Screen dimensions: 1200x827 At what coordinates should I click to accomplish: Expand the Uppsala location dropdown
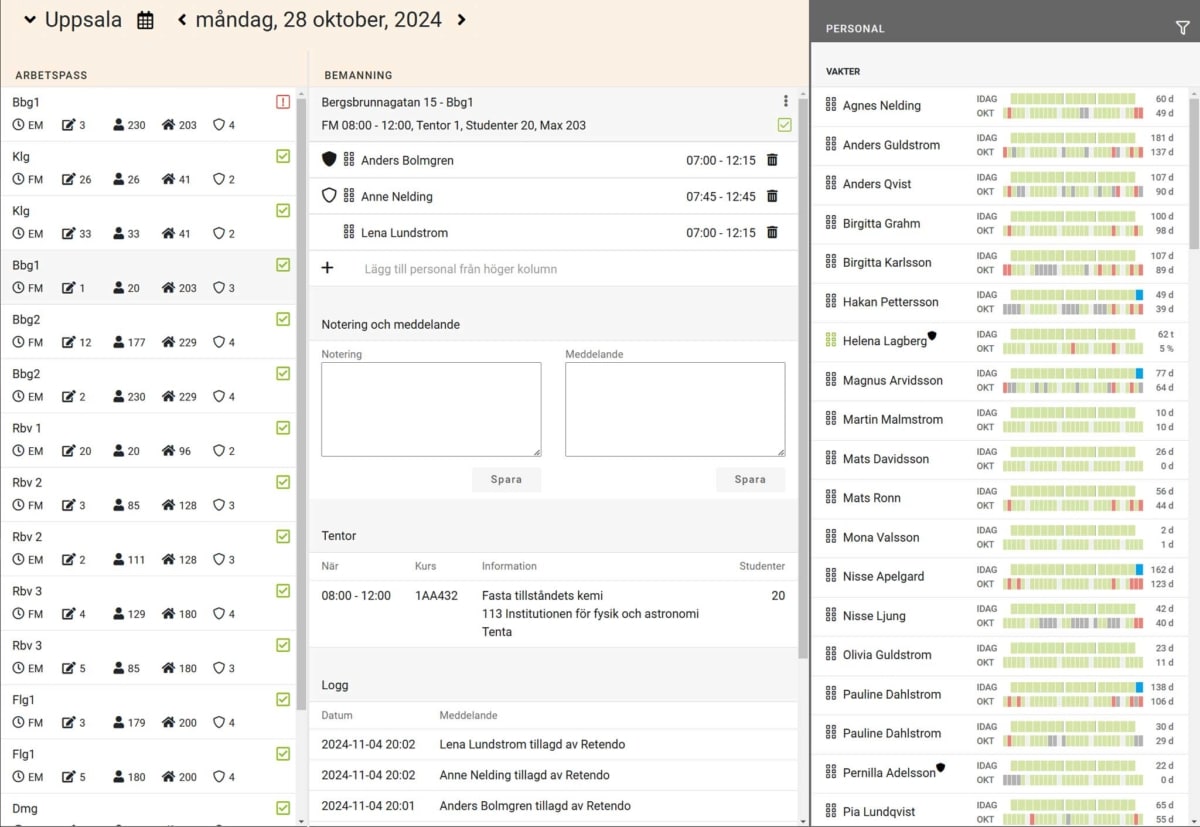30,20
